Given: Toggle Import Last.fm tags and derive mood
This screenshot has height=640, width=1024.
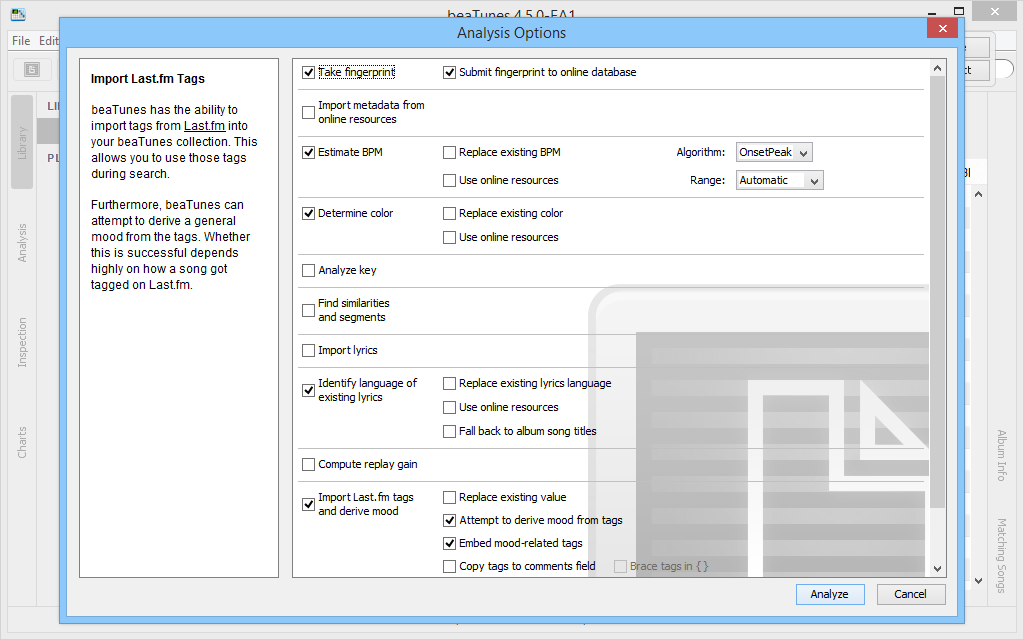Looking at the screenshot, I should (309, 505).
